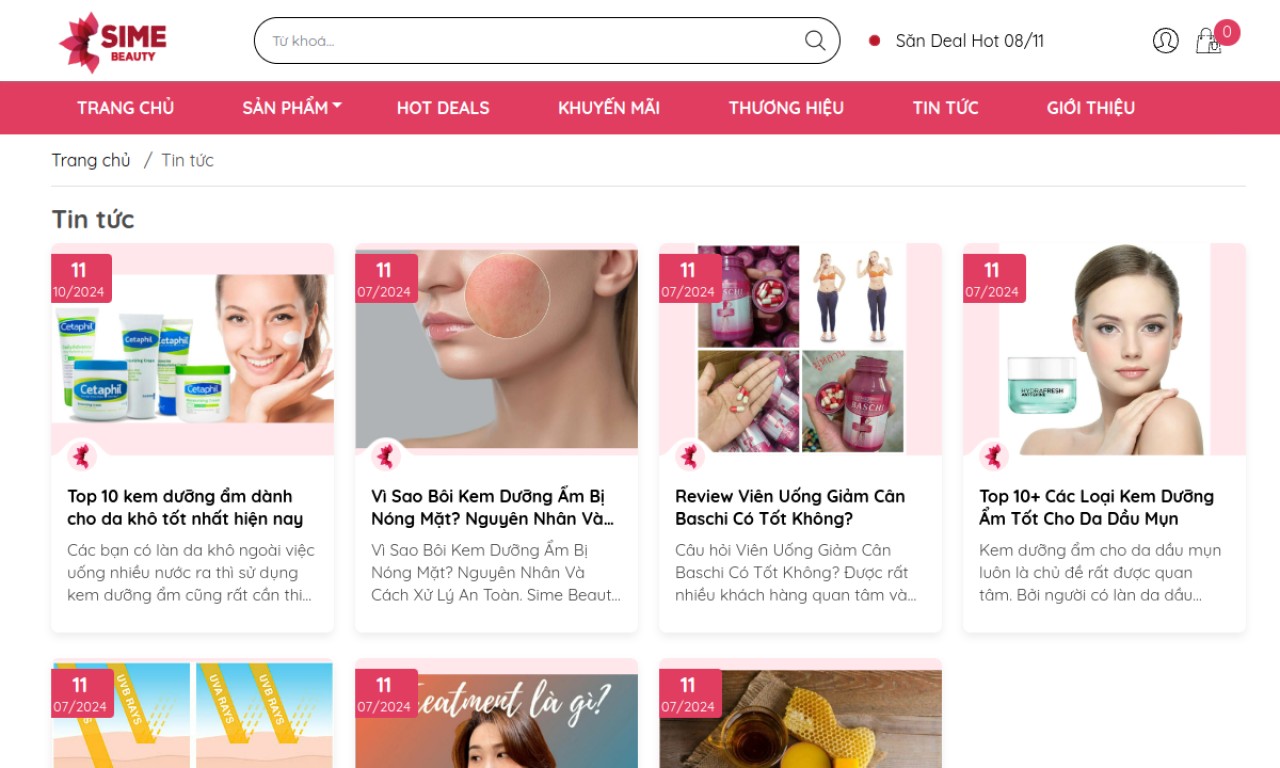The width and height of the screenshot is (1280, 768).
Task: Select Khuyến Mãi in navigation bar
Action: pos(609,108)
